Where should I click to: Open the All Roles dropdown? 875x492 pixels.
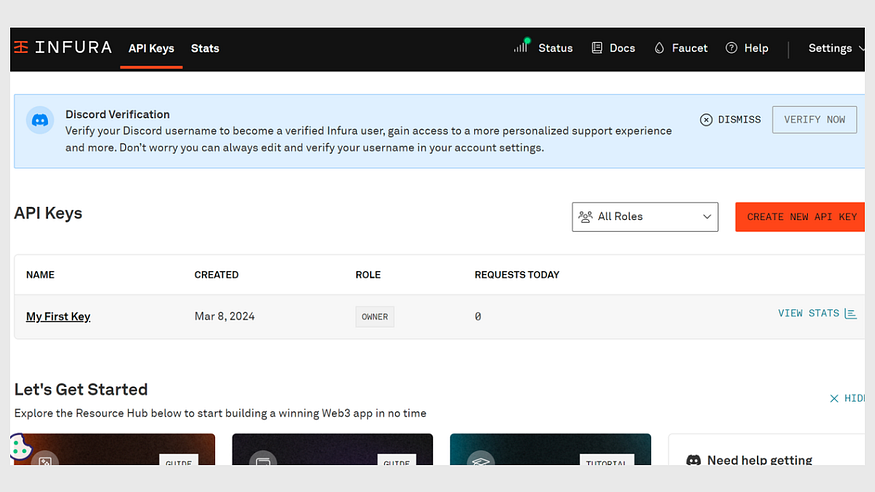[x=645, y=217]
